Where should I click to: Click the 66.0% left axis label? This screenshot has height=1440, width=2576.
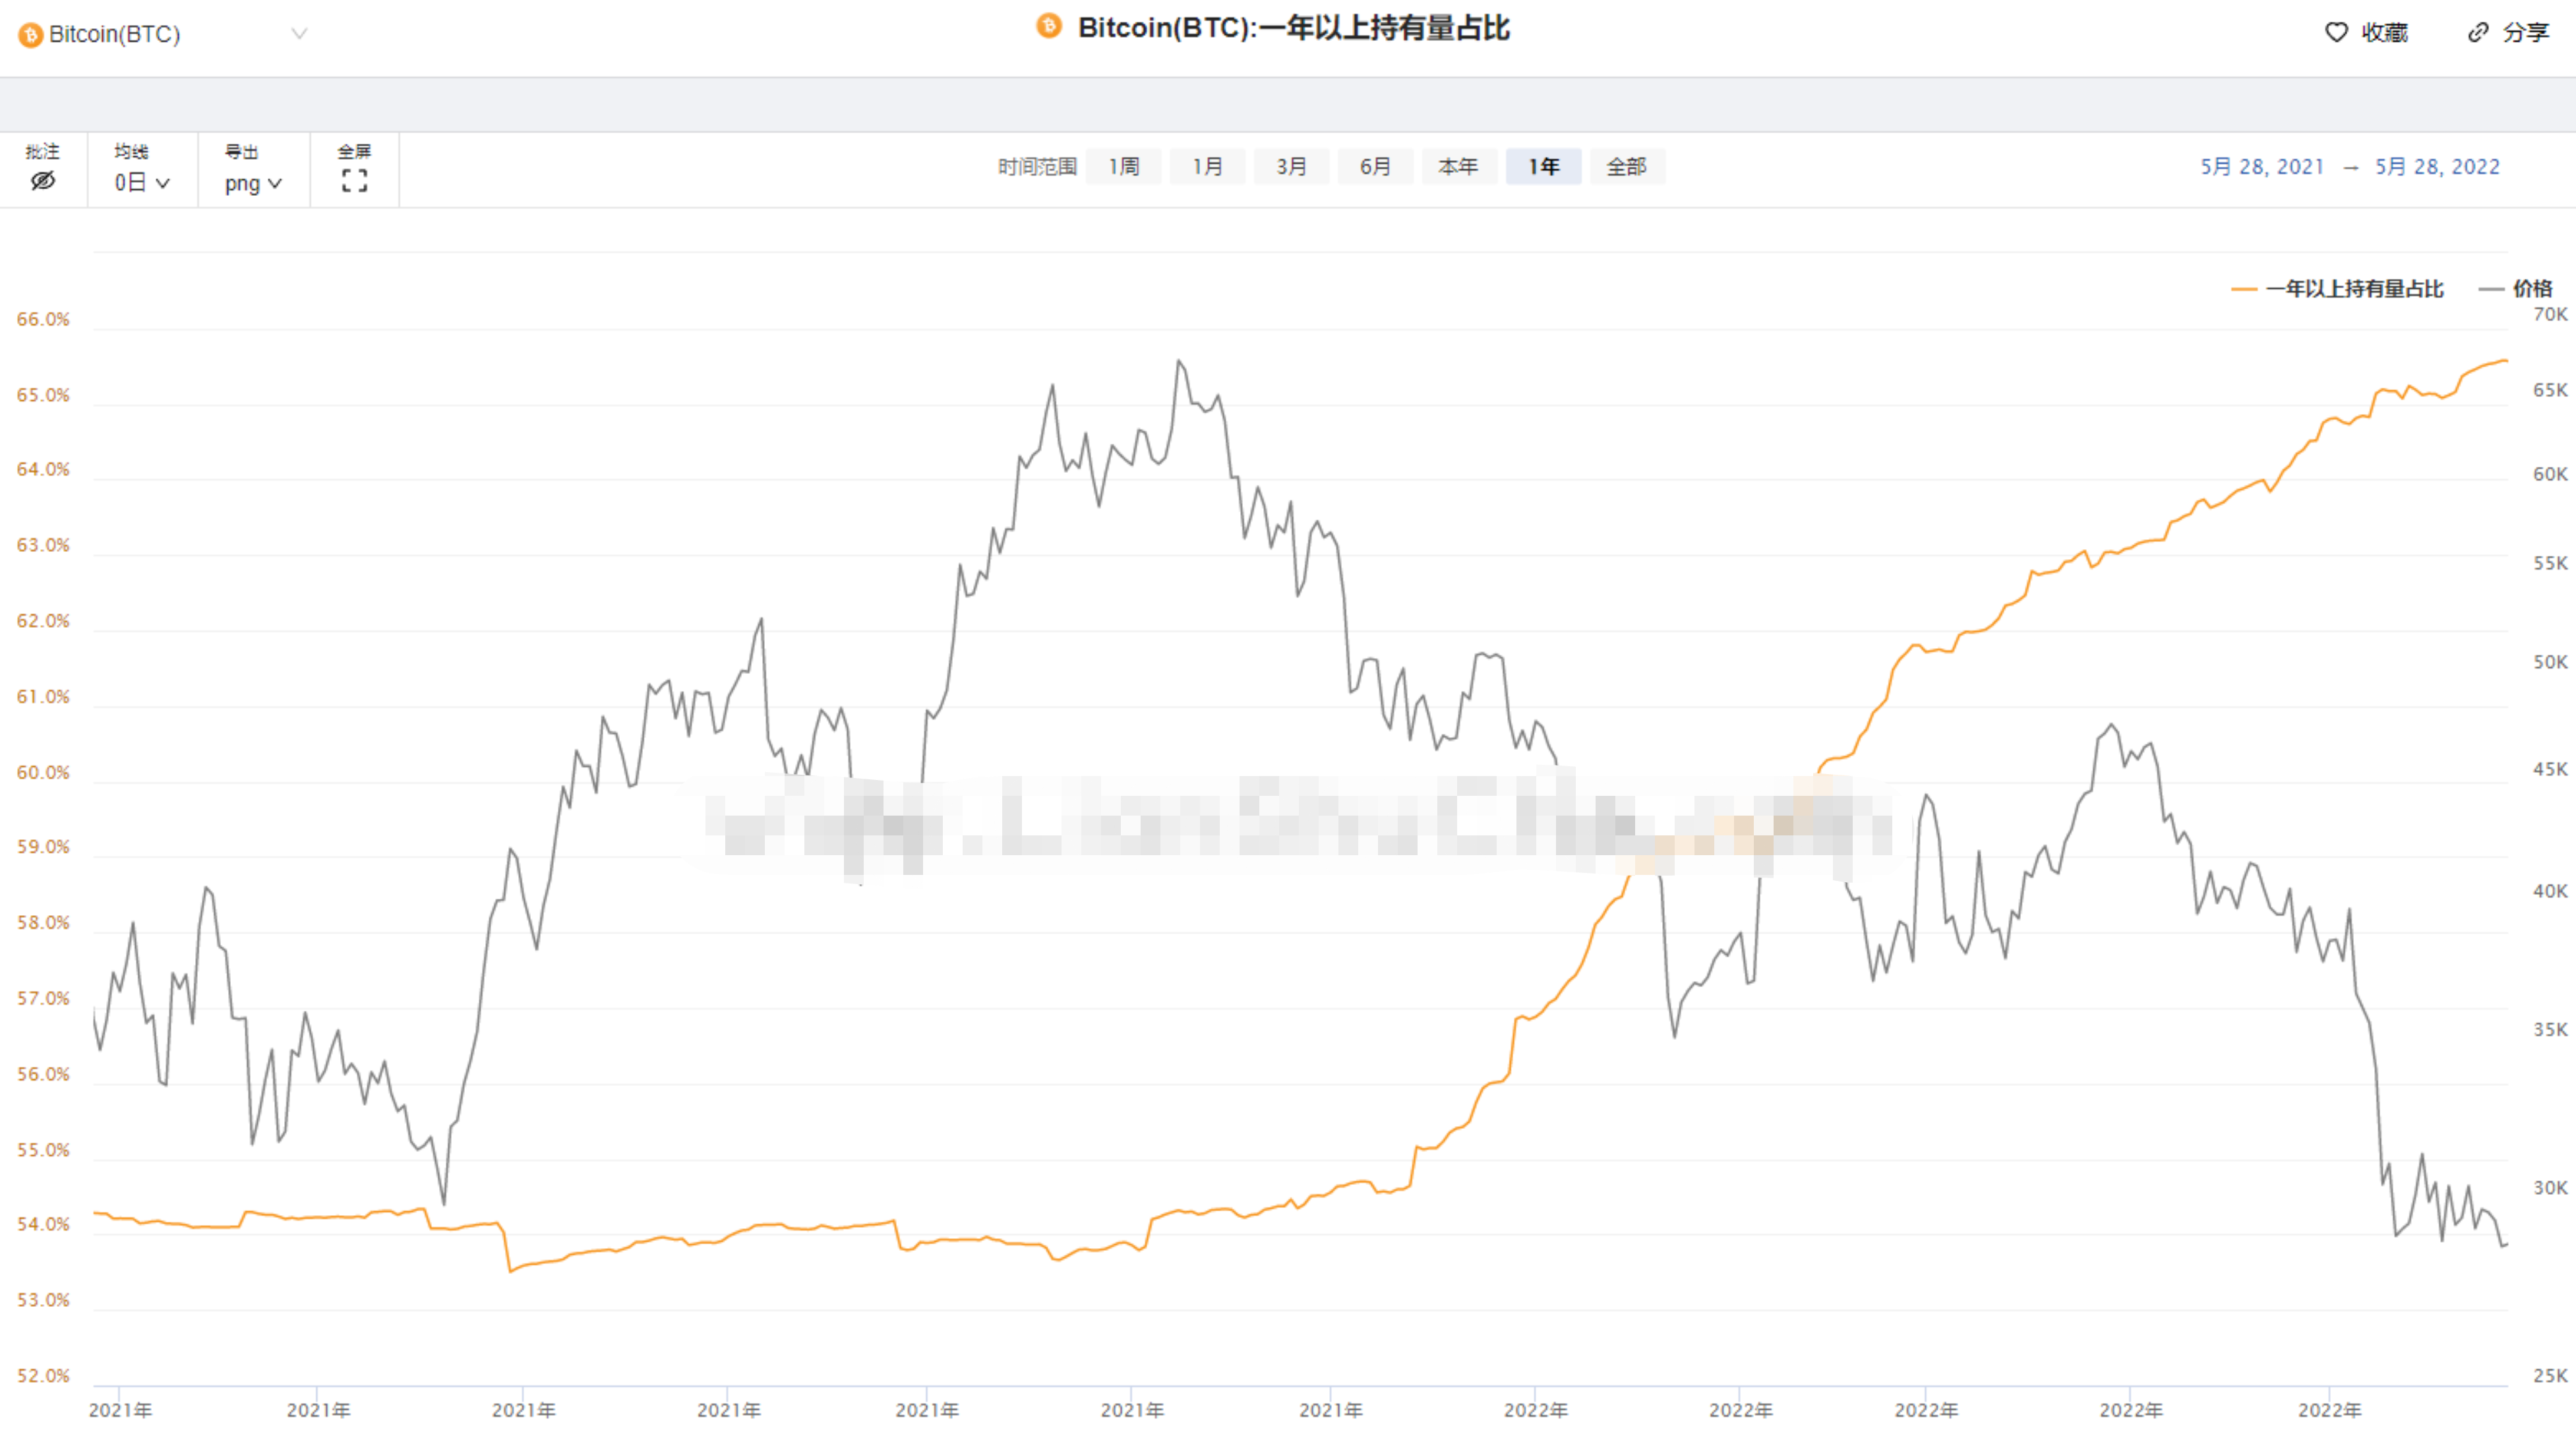[x=43, y=319]
